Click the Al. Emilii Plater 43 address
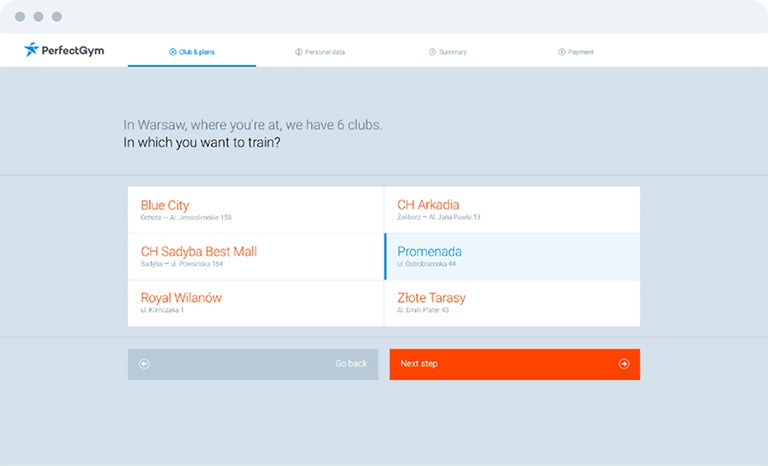The width and height of the screenshot is (768, 466). coord(423,310)
